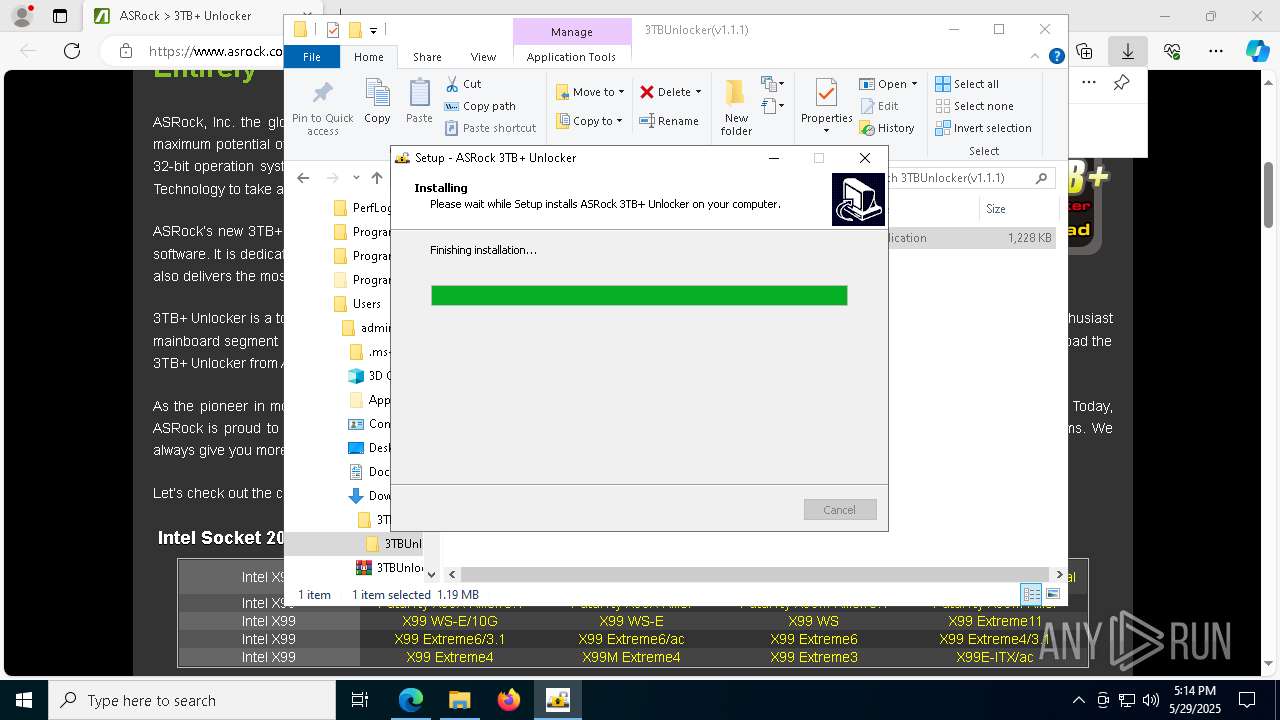Open Task View on taskbar
Screen dimensions: 1280x720
(x=361, y=700)
